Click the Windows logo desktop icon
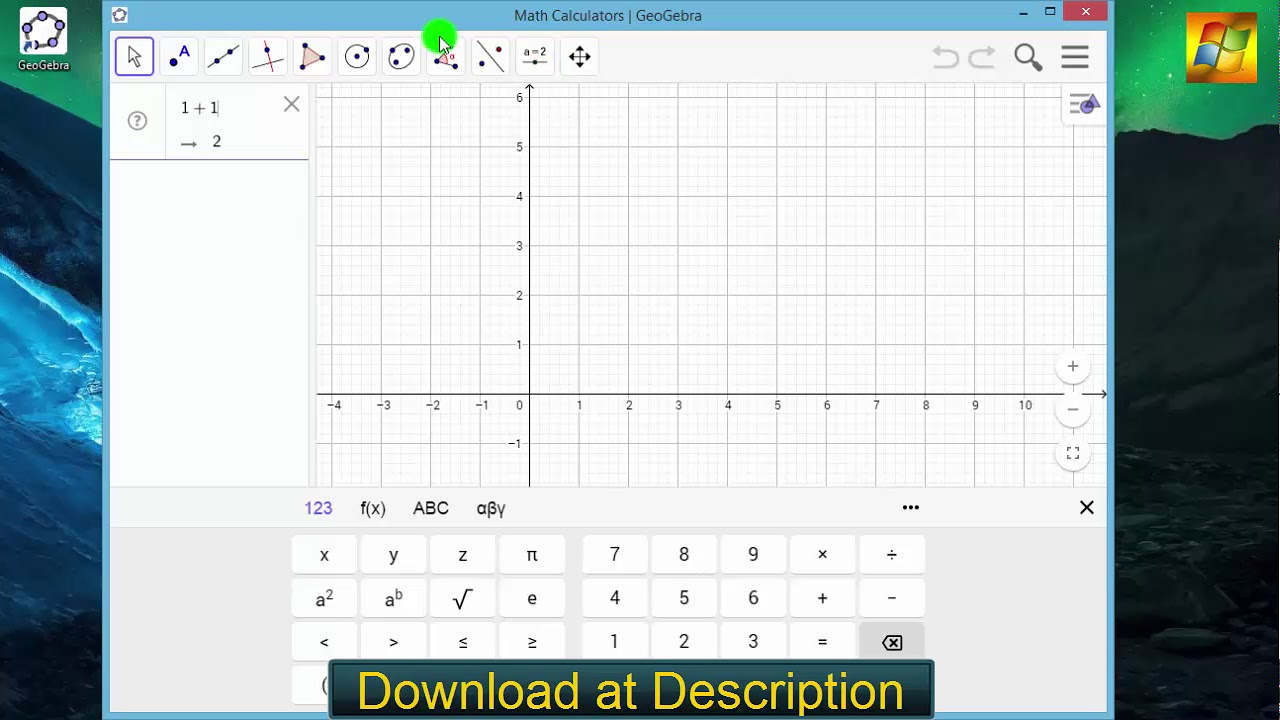The width and height of the screenshot is (1280, 720). click(x=1221, y=48)
